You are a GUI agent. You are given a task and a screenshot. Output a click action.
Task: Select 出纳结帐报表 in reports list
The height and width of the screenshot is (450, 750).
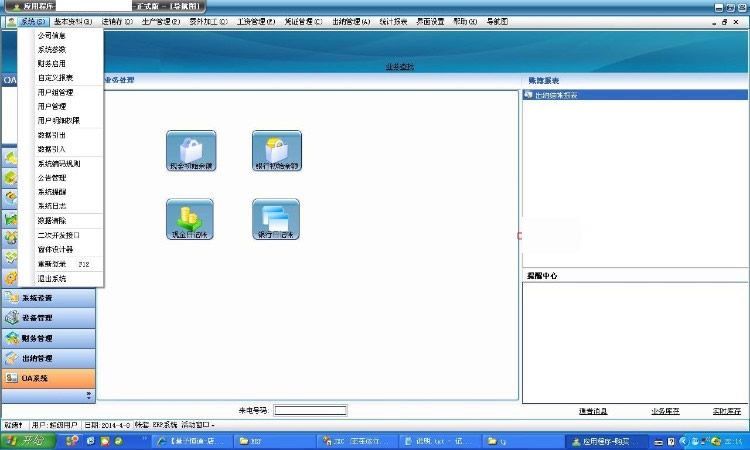[x=635, y=95]
